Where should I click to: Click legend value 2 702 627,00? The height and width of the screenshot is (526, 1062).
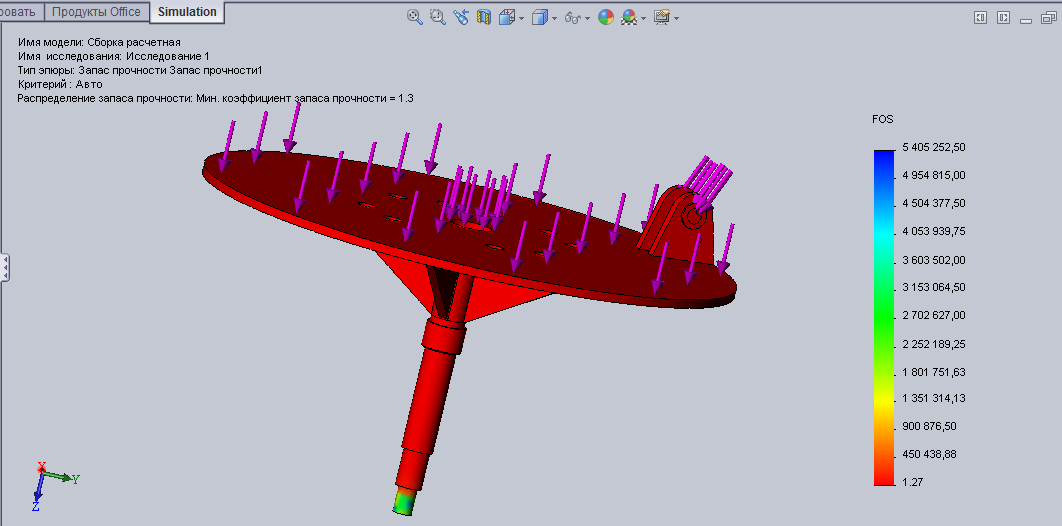point(933,315)
